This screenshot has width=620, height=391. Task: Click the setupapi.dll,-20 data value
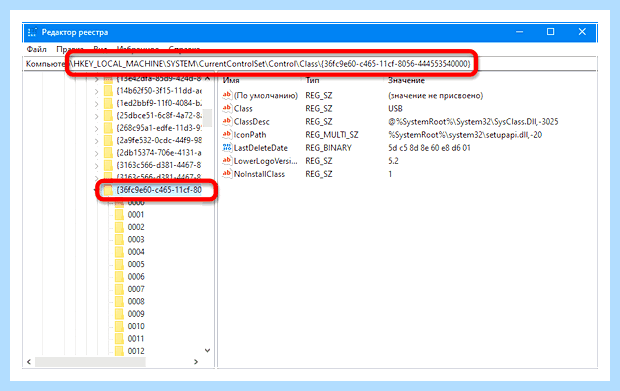click(465, 135)
